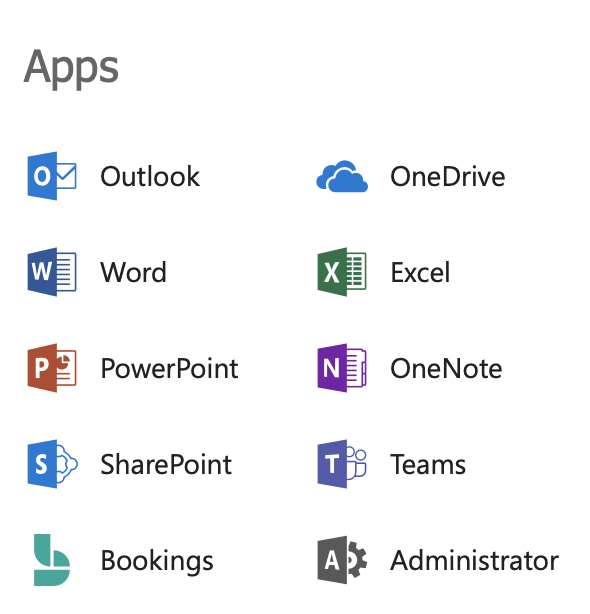Open the Administrator gear icon
Screen dimensions: 590x614
(x=342, y=560)
